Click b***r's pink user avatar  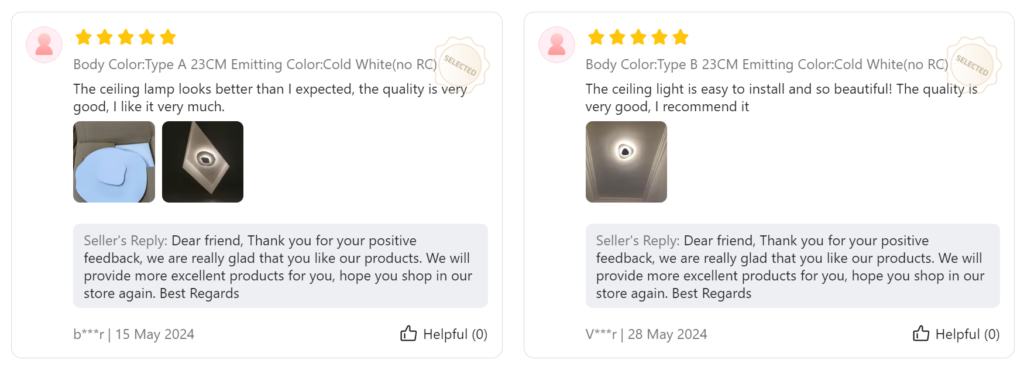[44, 44]
